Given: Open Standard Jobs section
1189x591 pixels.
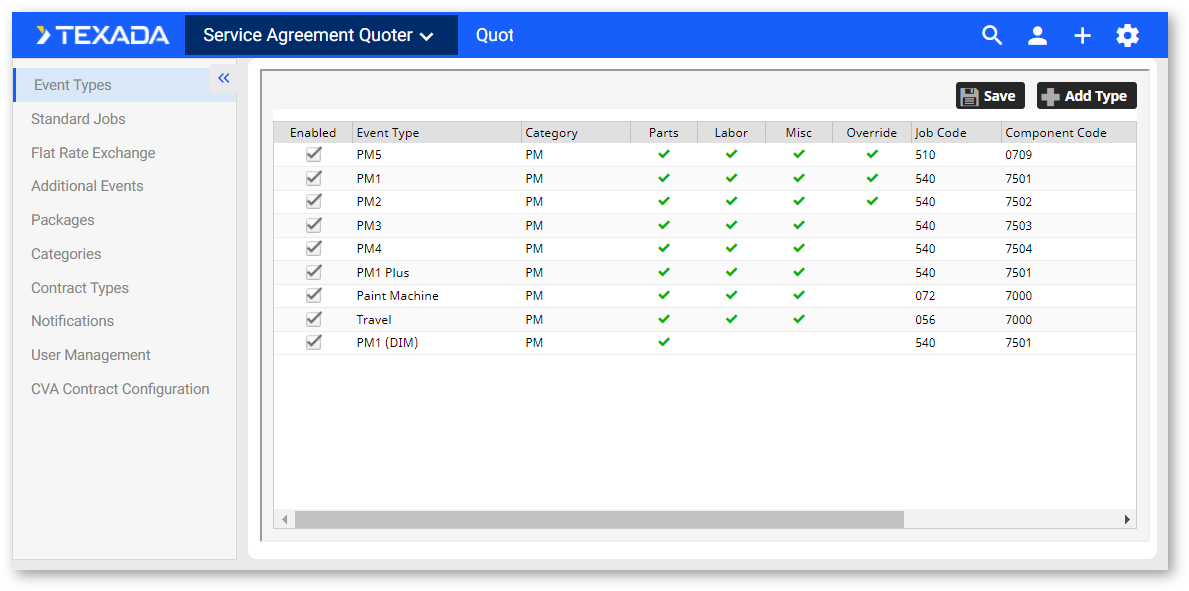Looking at the screenshot, I should pos(78,119).
